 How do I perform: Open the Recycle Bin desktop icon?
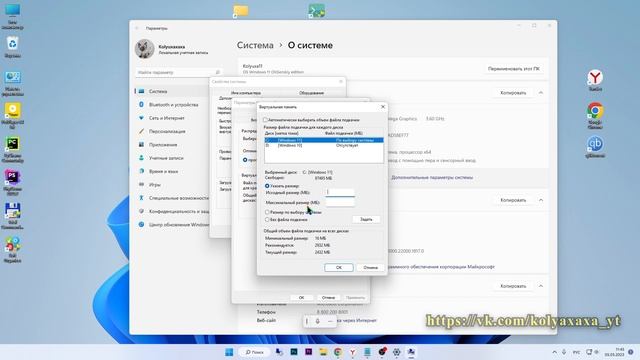(12, 47)
